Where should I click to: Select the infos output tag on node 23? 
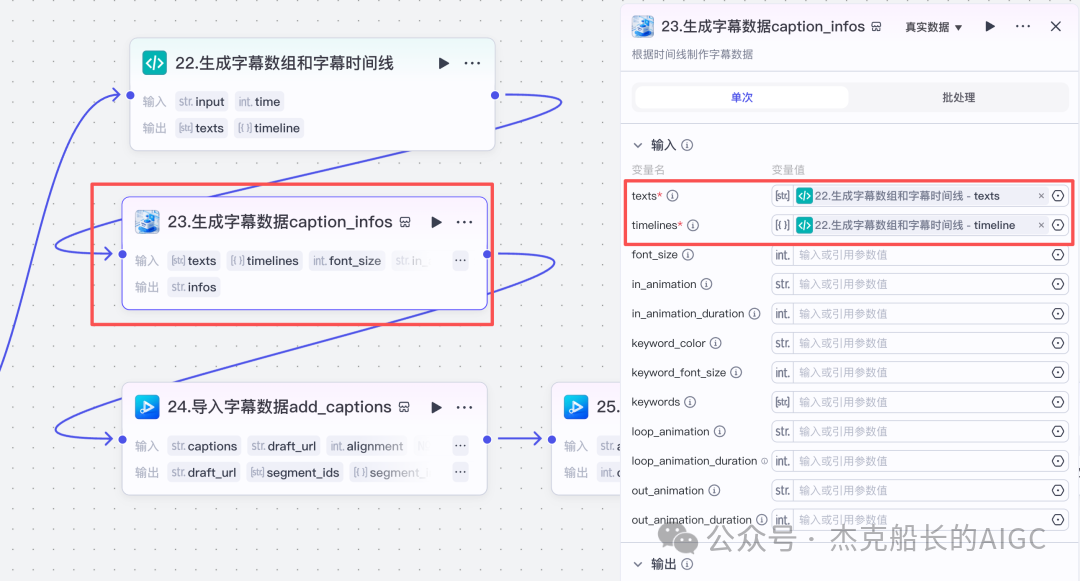[194, 287]
